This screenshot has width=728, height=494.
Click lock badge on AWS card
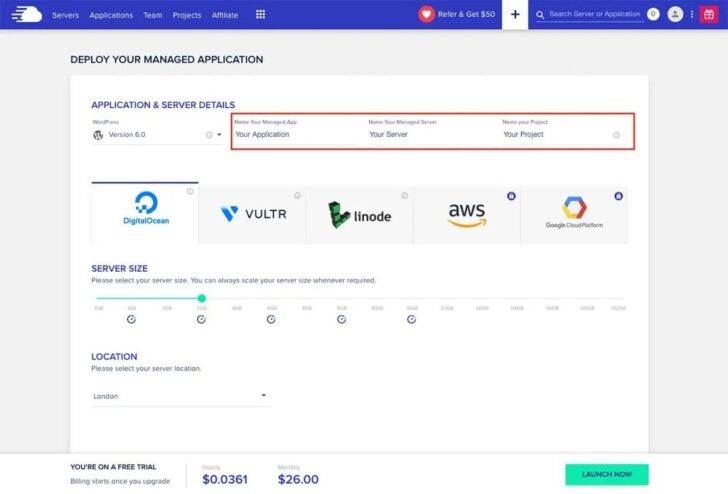[511, 196]
